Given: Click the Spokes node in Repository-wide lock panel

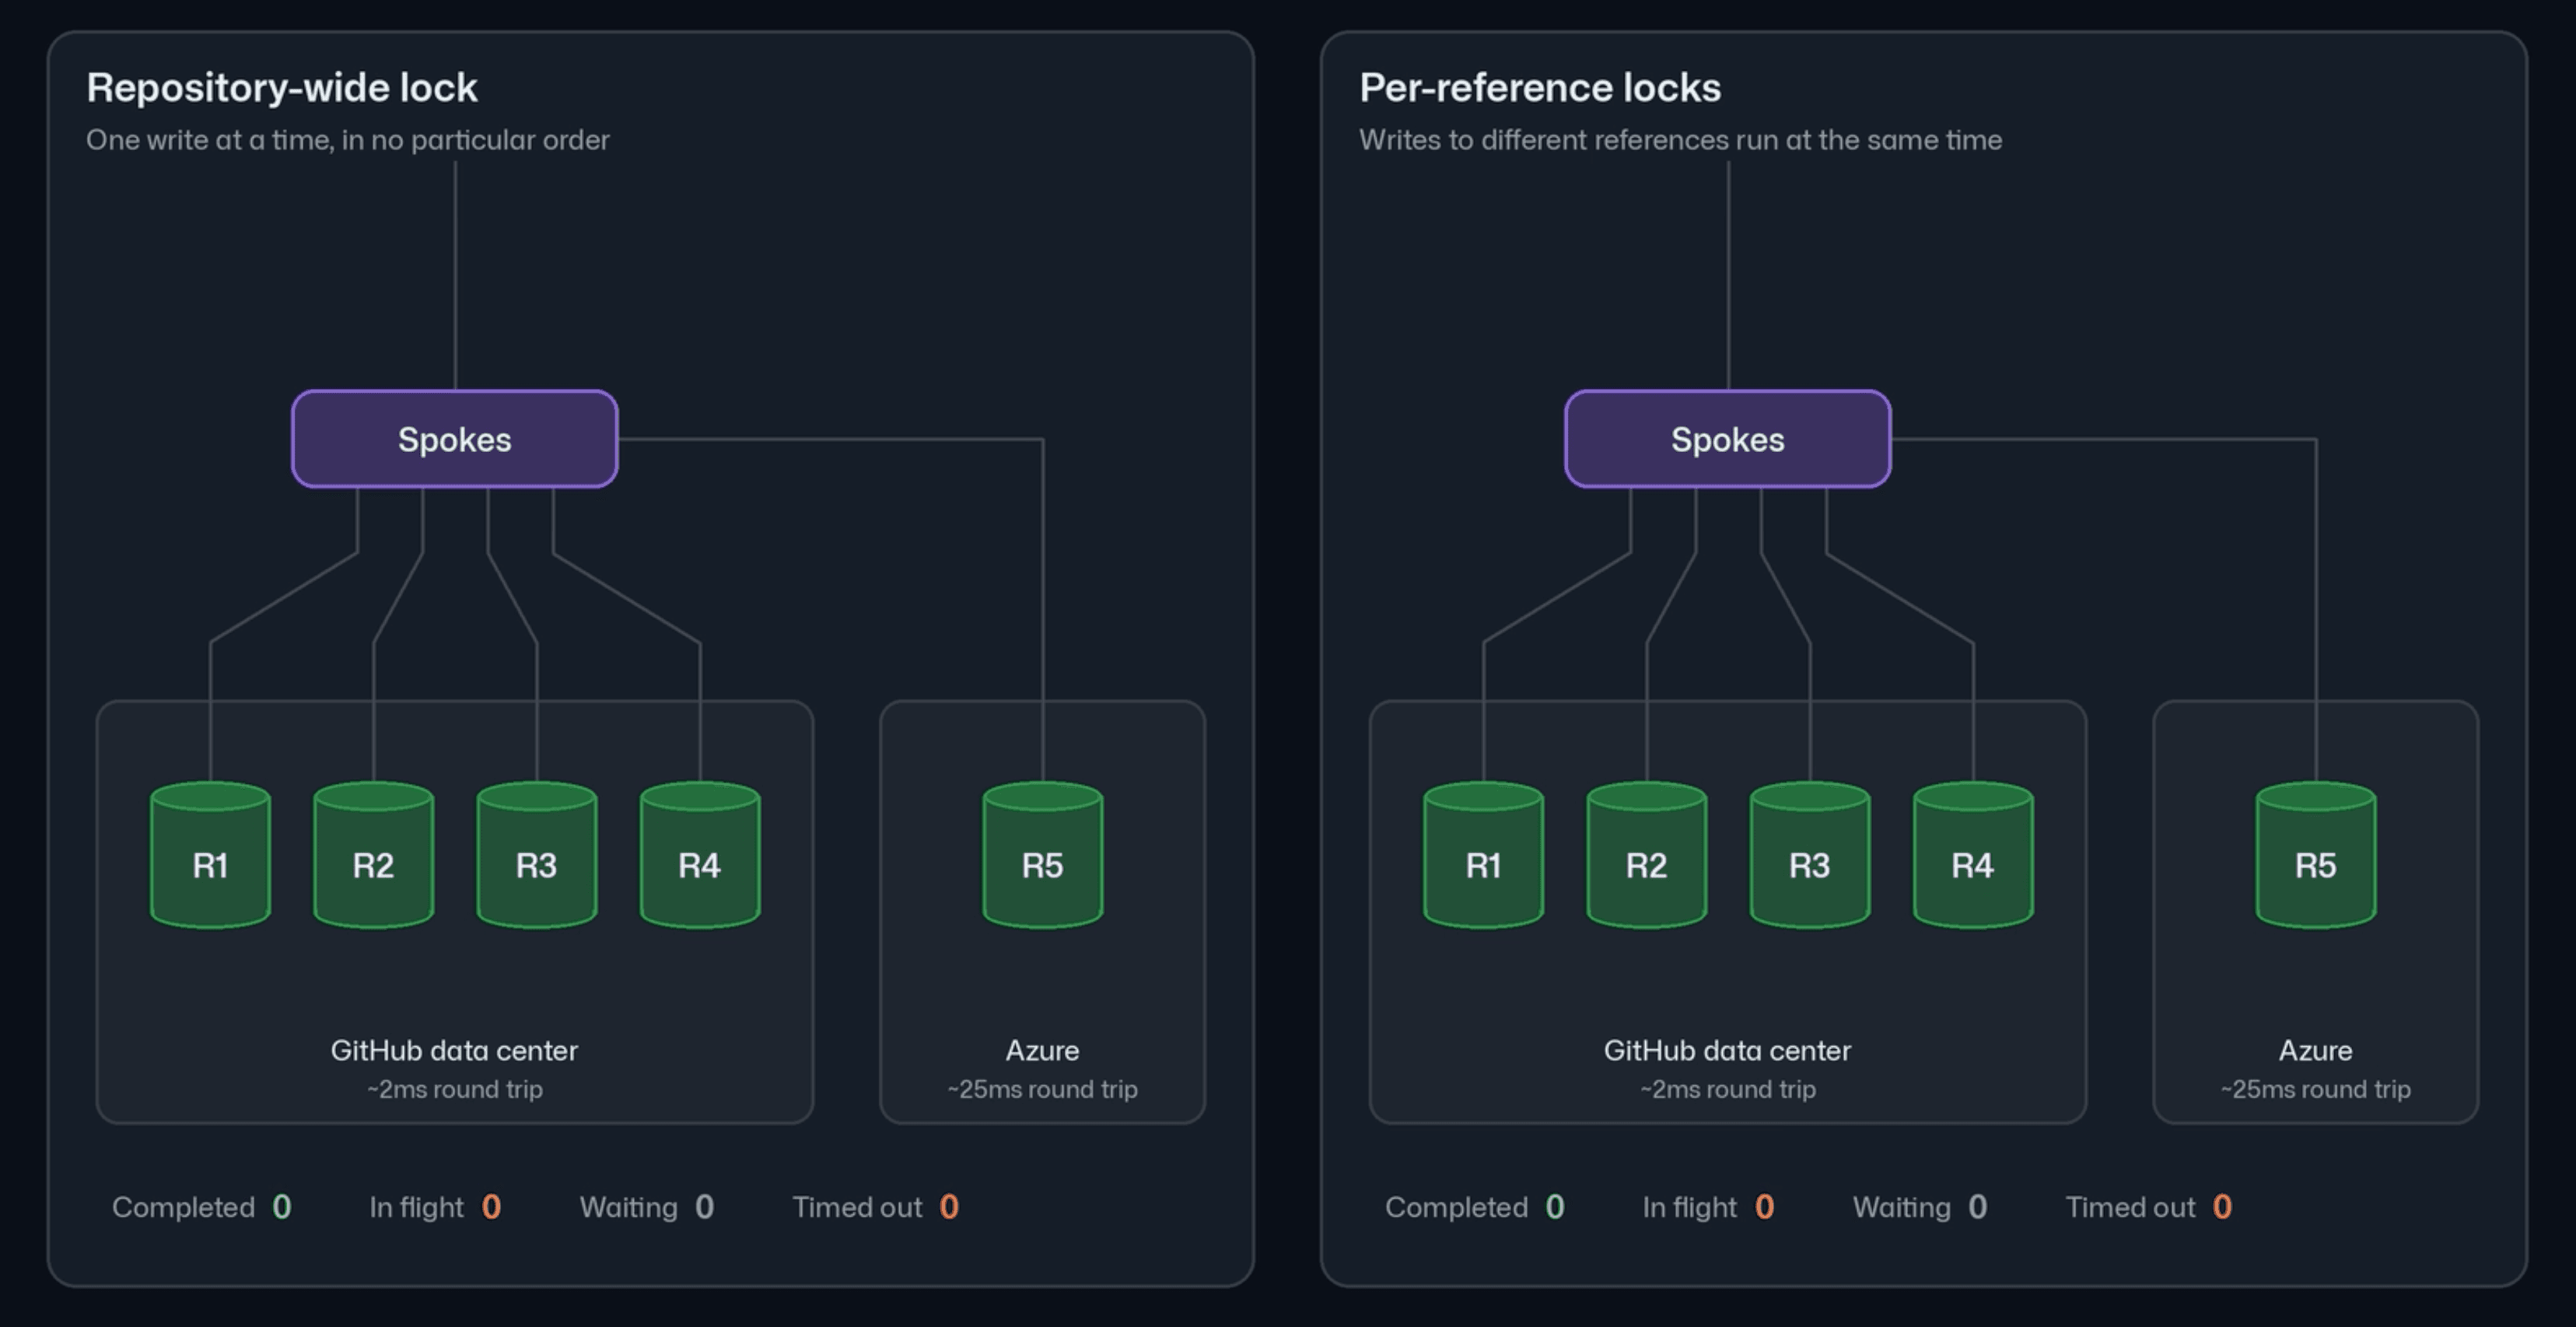Looking at the screenshot, I should pos(455,439).
